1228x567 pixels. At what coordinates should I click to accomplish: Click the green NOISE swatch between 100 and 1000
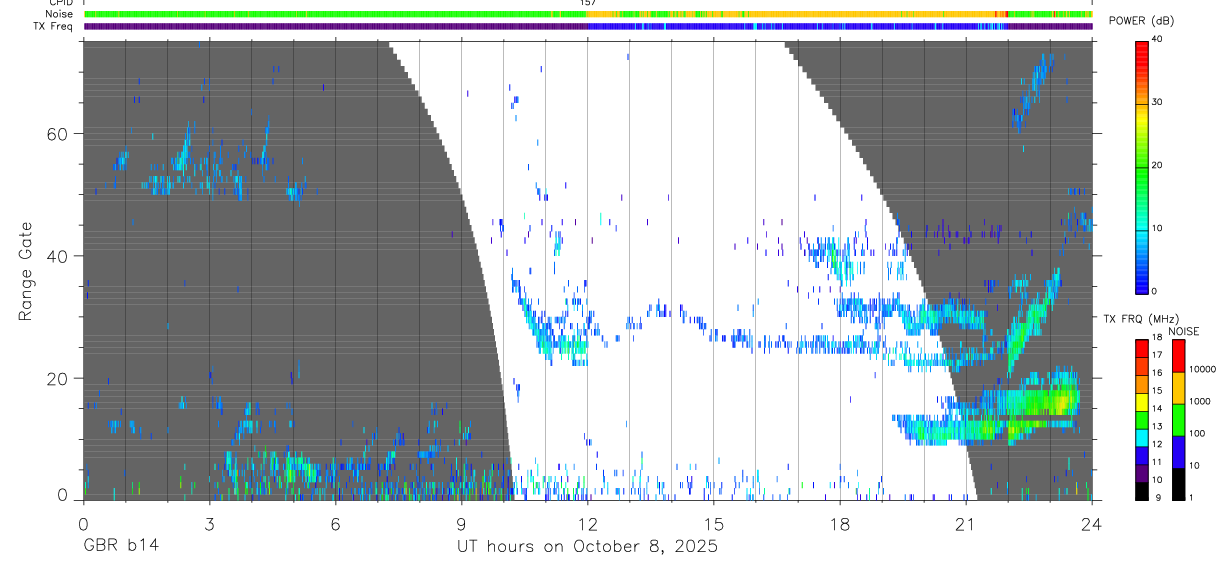pos(1178,419)
